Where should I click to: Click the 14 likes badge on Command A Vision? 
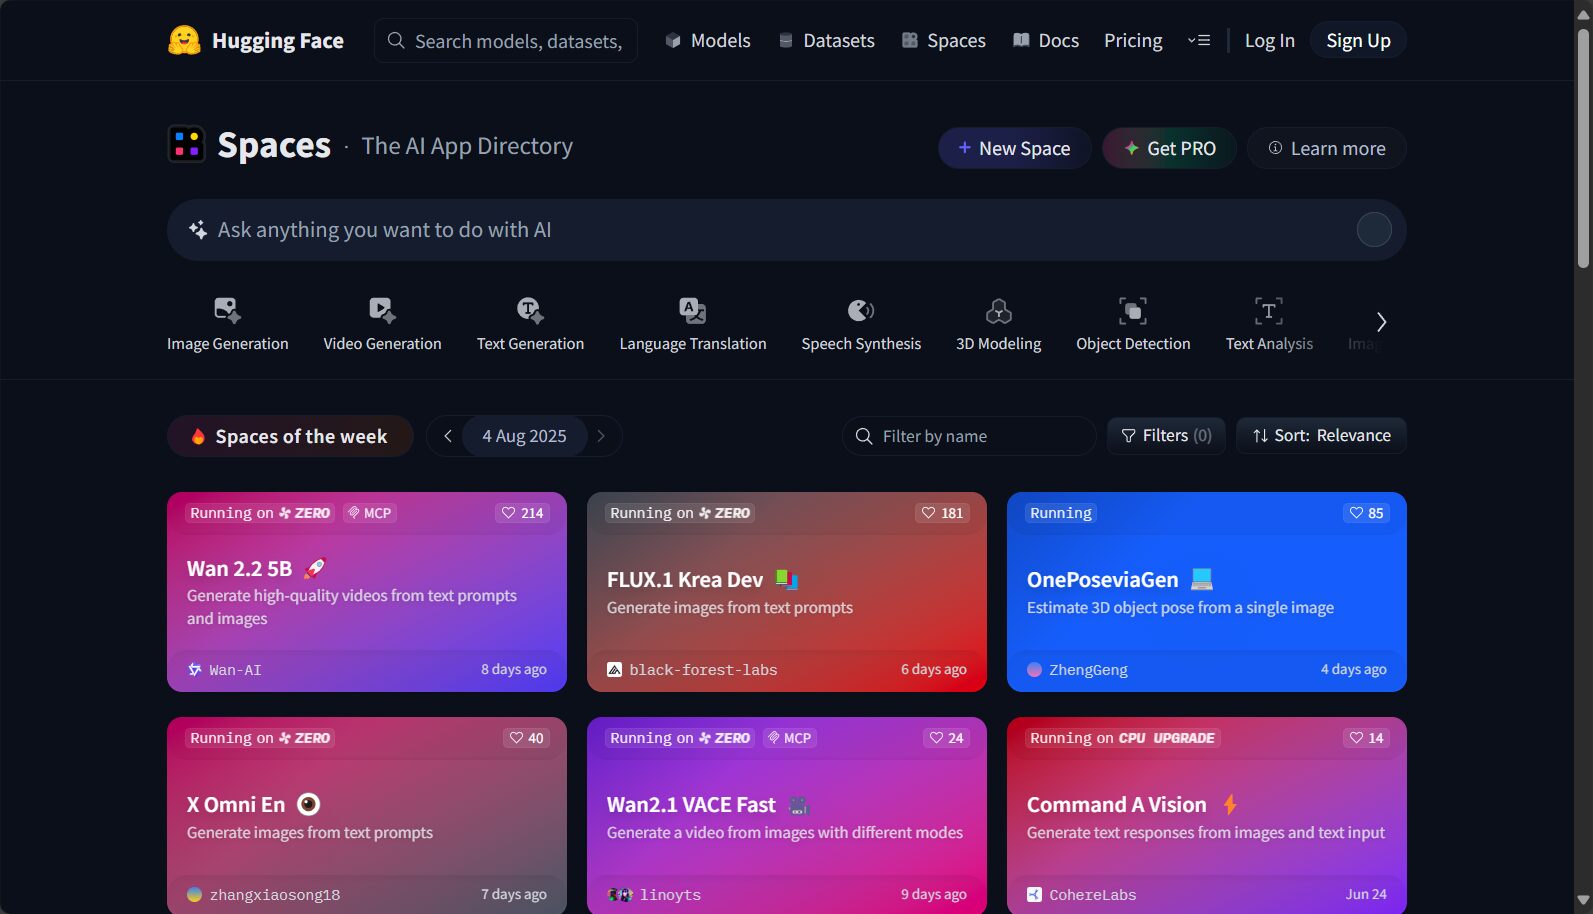[1366, 738]
